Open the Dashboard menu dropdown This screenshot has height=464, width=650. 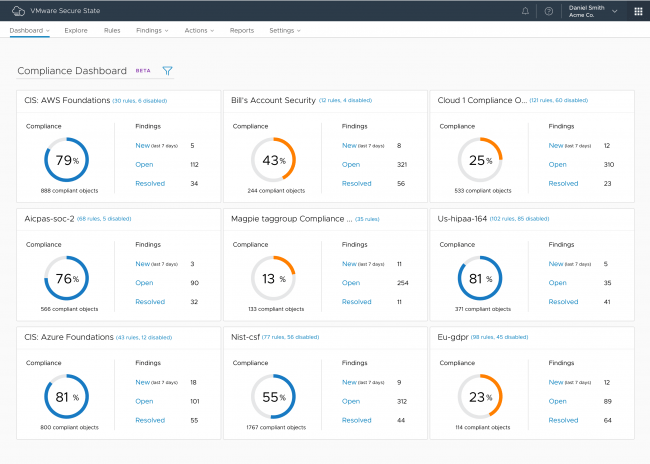point(29,30)
